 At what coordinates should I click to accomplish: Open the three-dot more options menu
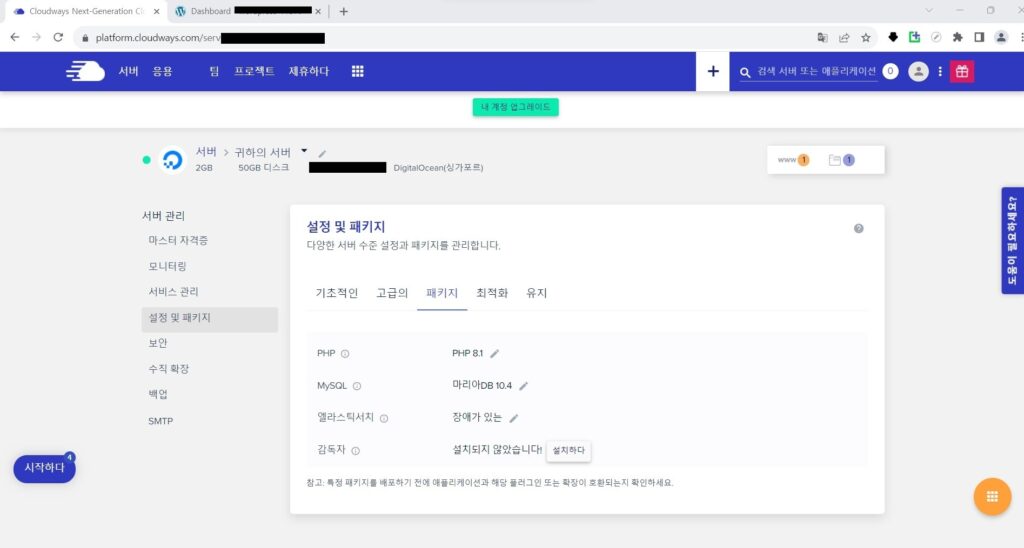click(940, 71)
